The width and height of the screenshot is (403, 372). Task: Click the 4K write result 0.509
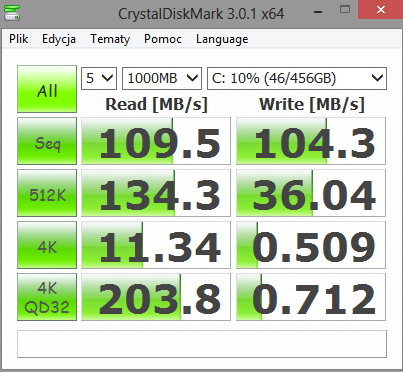coord(311,245)
